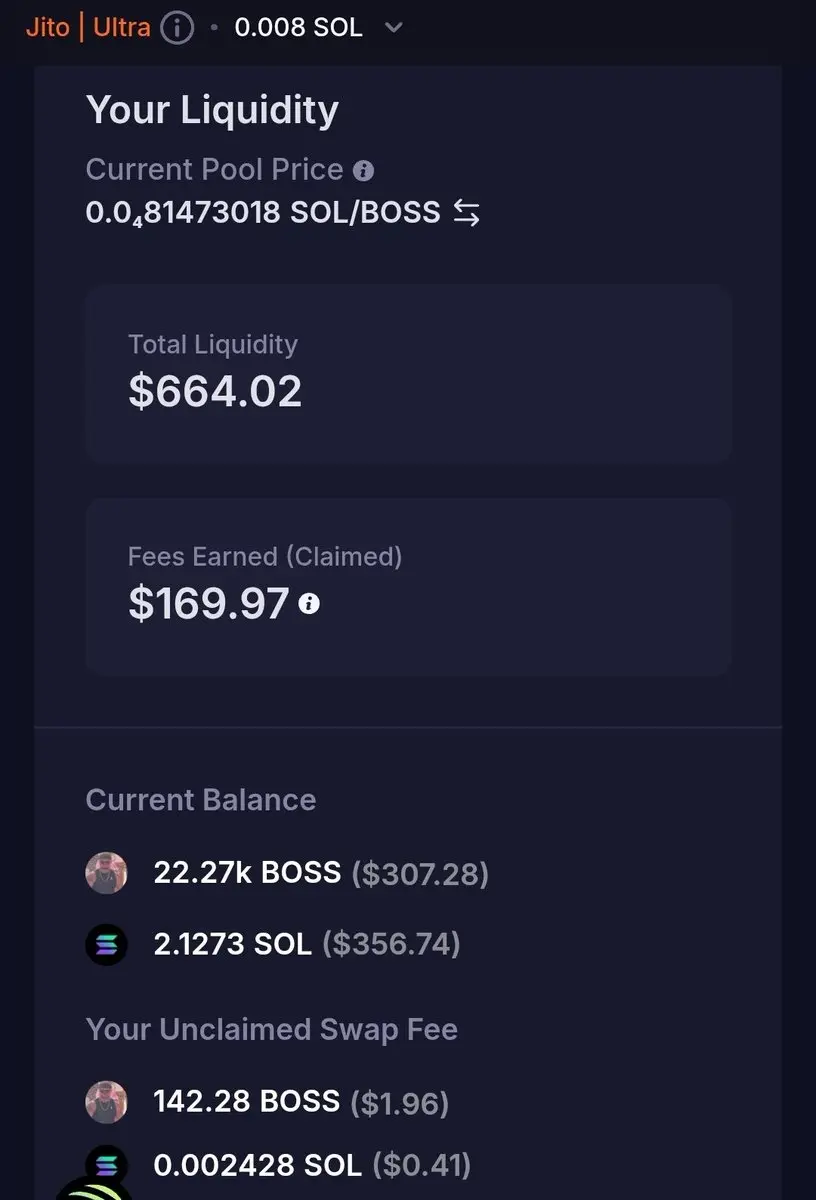Click the SOL logo beside 0.002428 SOL
The width and height of the screenshot is (816, 1200).
click(106, 1164)
